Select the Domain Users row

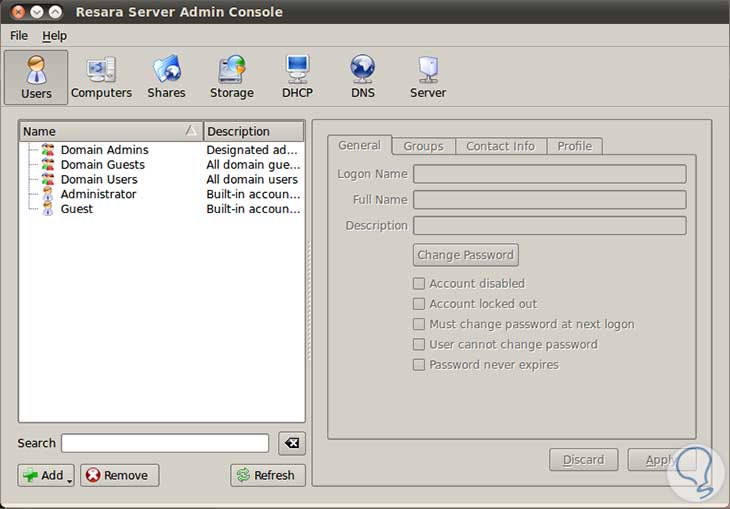[162, 179]
